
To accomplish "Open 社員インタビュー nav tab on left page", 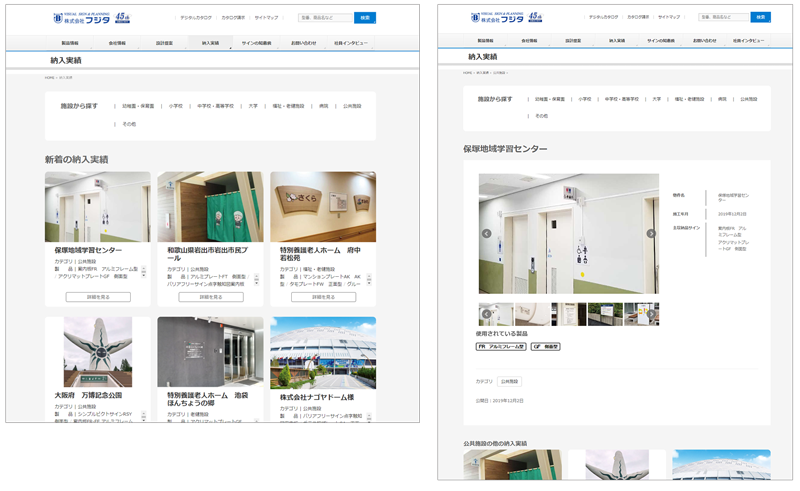I will (351, 43).
